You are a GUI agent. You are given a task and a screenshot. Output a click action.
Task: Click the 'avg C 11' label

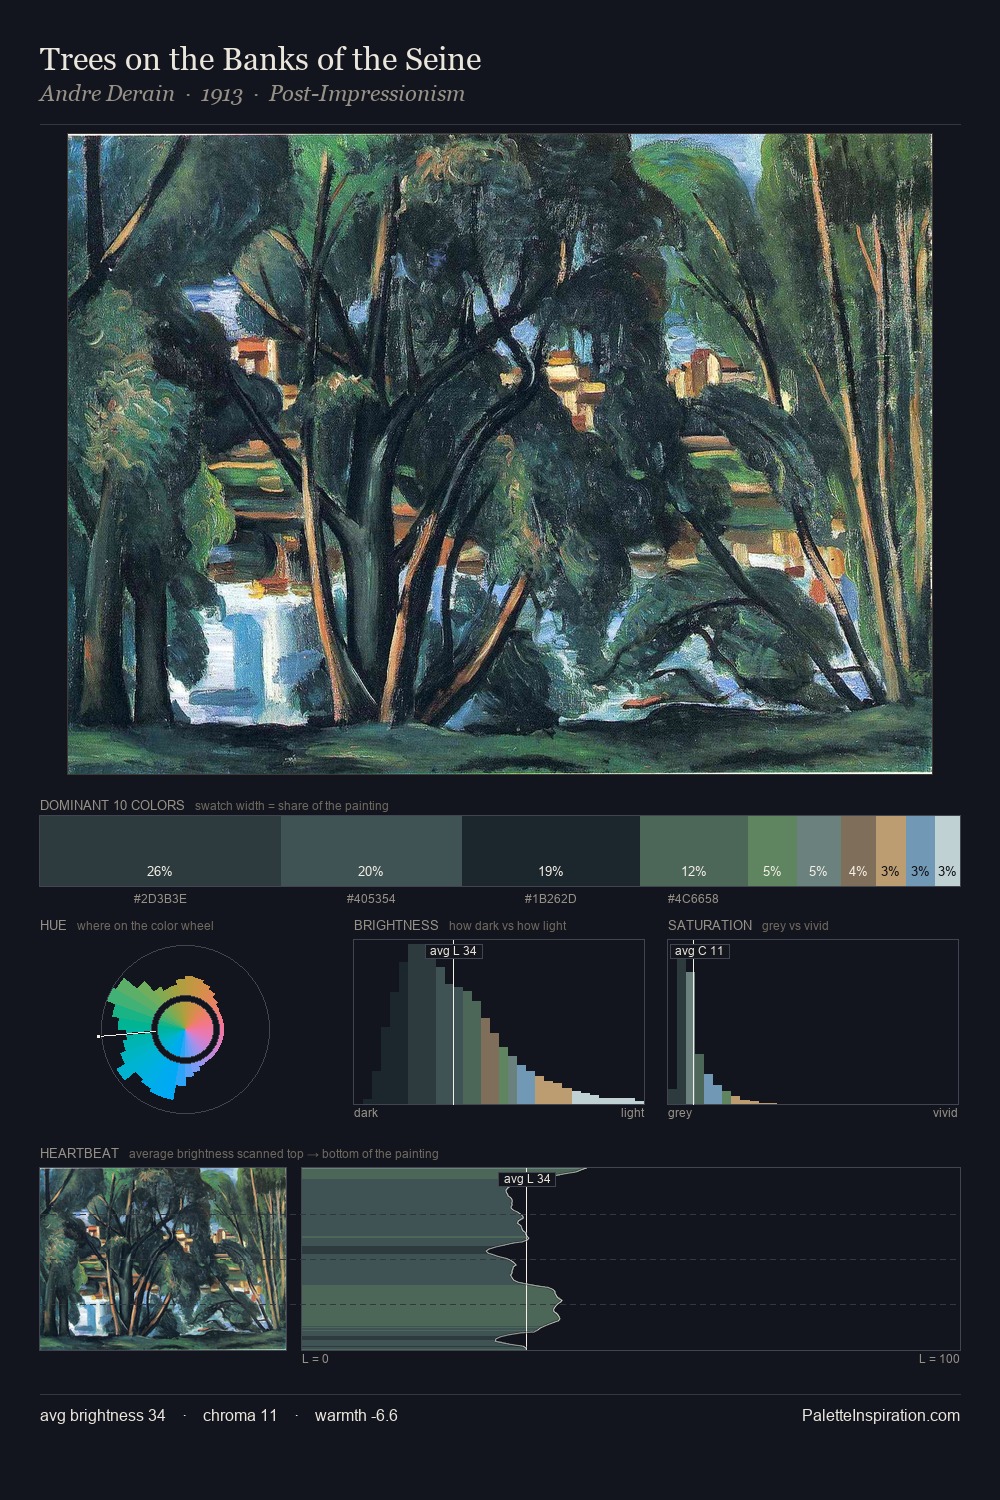(699, 951)
